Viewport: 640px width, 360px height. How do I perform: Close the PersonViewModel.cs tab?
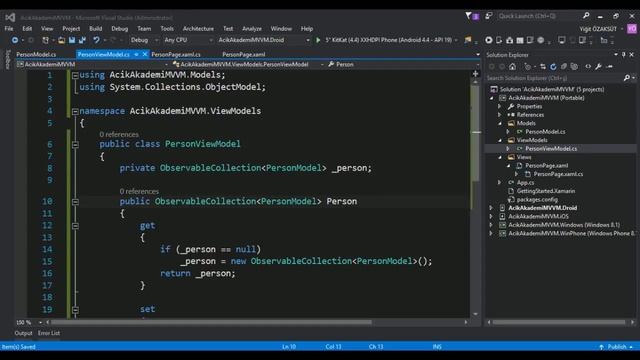[145, 54]
